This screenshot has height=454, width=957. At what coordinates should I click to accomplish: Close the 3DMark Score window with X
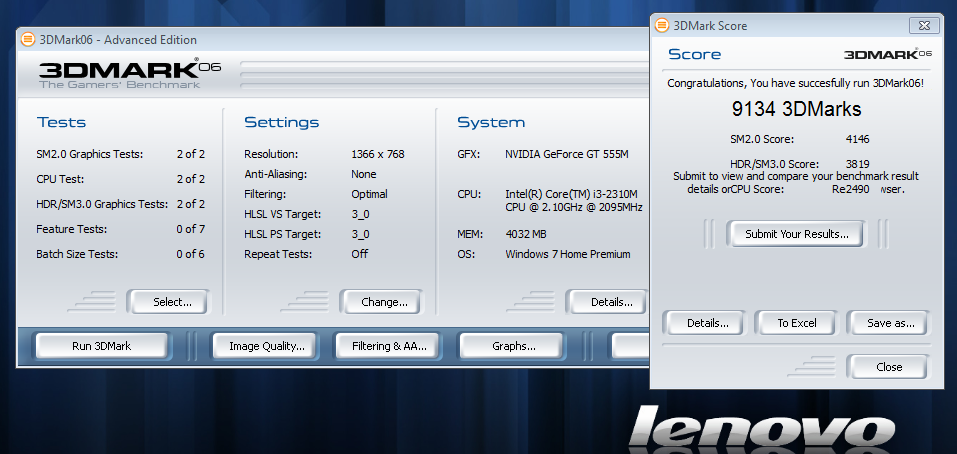coord(924,26)
